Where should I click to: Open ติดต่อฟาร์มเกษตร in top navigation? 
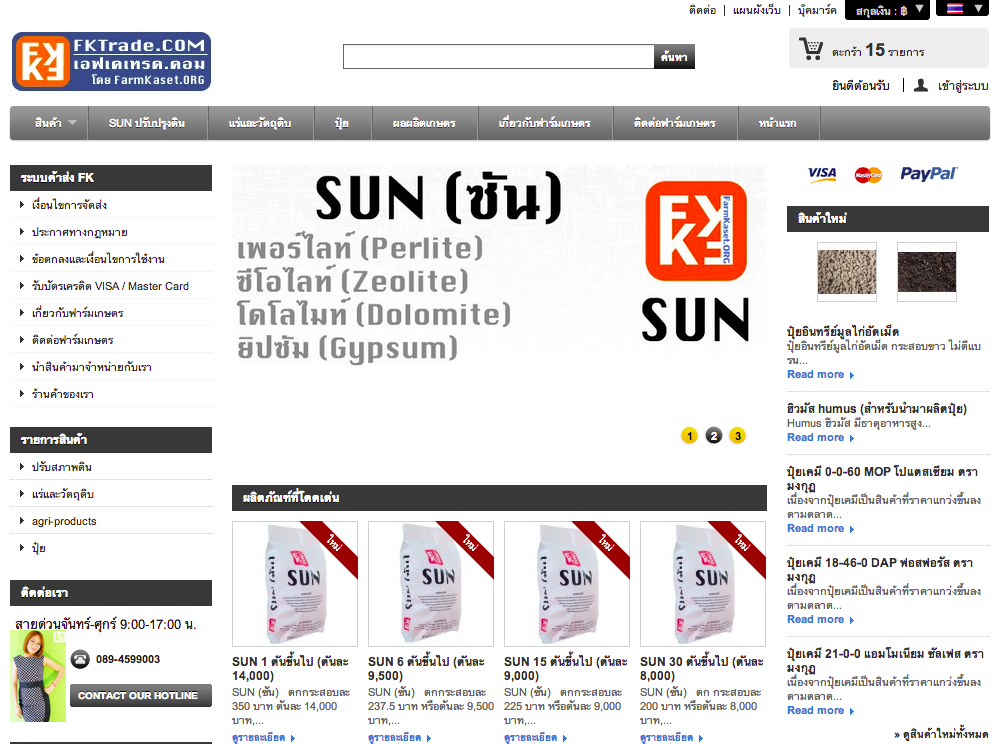coord(675,123)
